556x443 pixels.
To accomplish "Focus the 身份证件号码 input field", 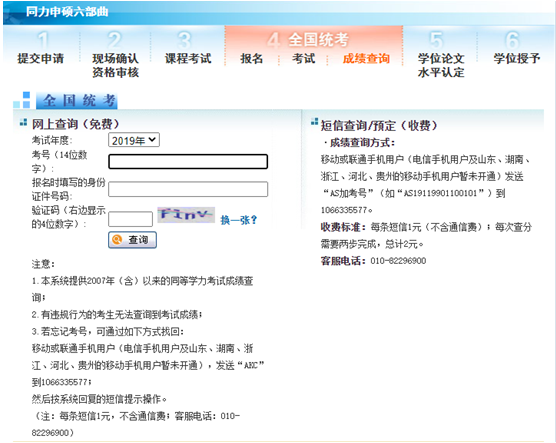I will (x=188, y=189).
